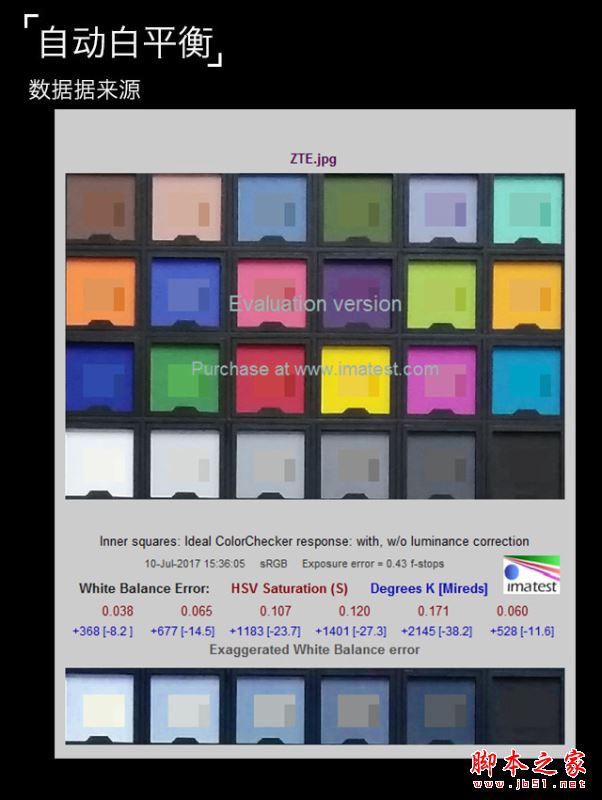Screen dimensions: 602x800
Task: Select the black patch in the main chart grayscale row
Action: 525,464
